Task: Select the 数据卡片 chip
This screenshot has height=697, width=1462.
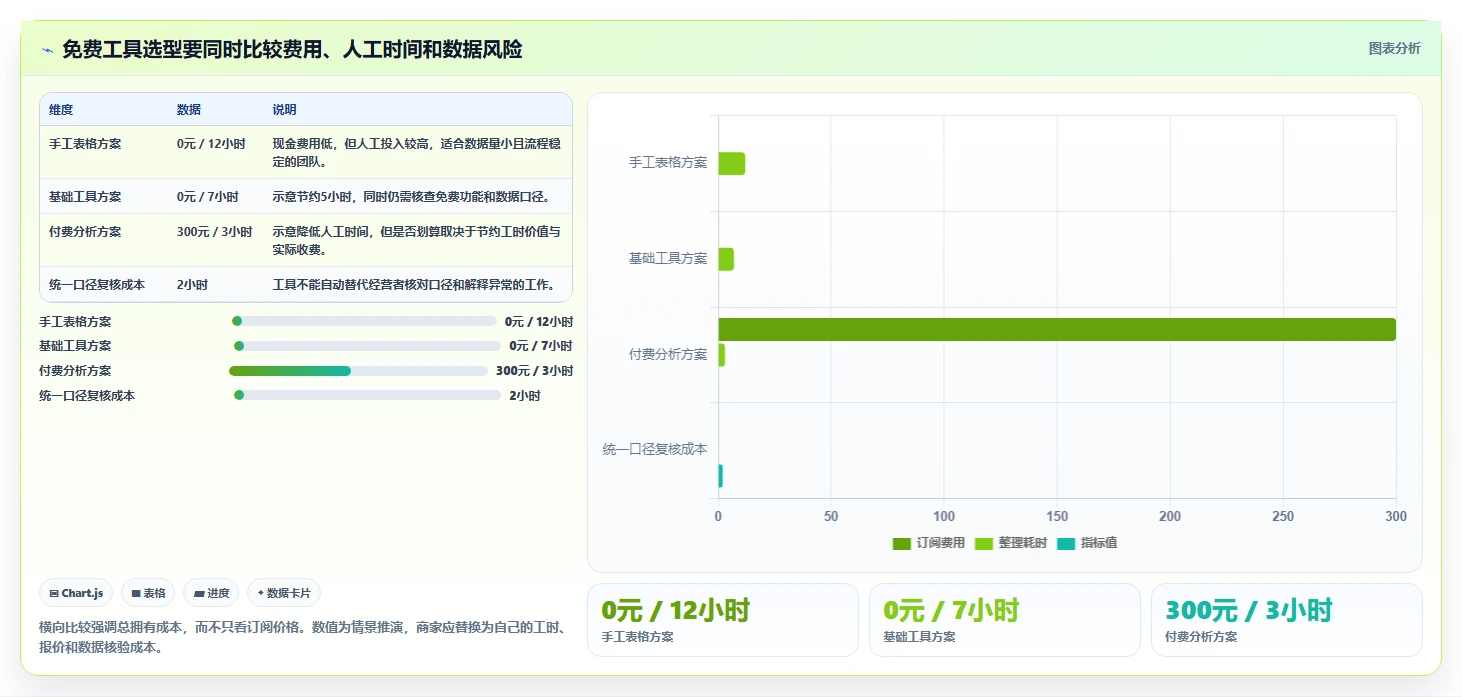Action: pyautogui.click(x=284, y=593)
